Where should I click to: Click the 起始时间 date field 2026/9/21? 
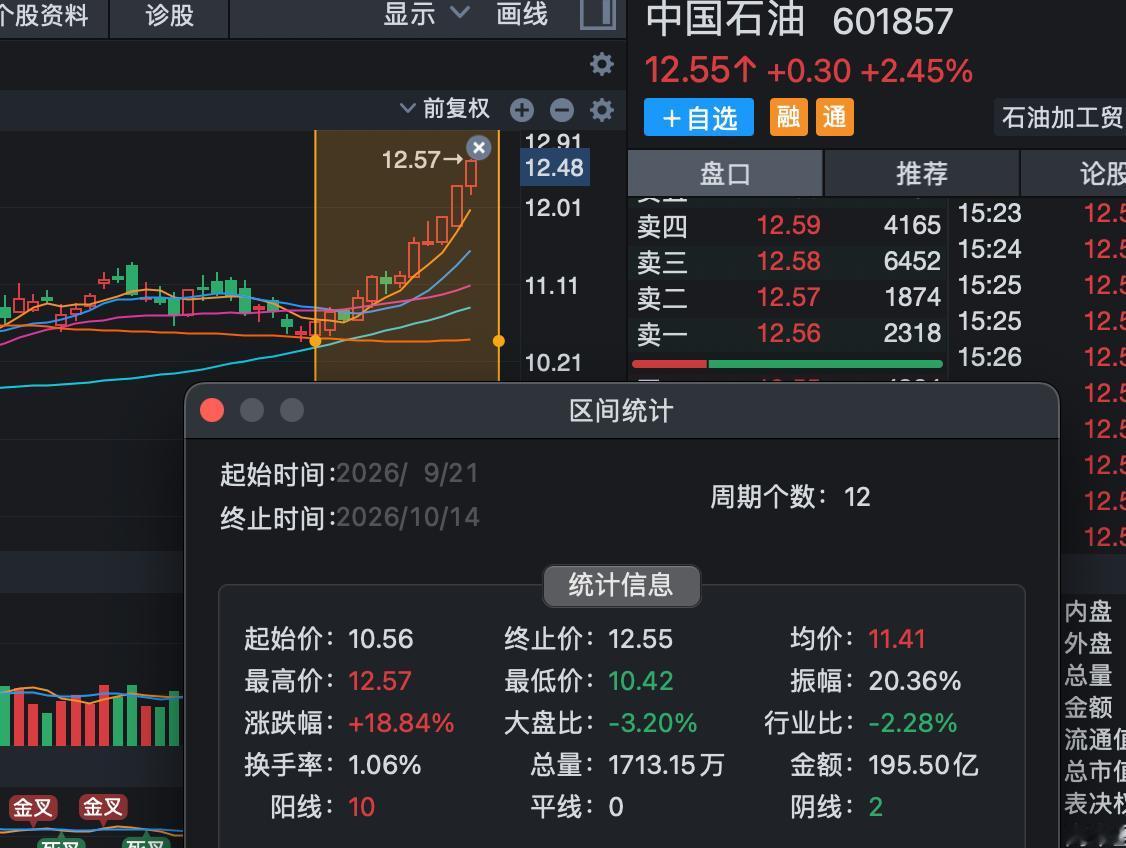(407, 473)
